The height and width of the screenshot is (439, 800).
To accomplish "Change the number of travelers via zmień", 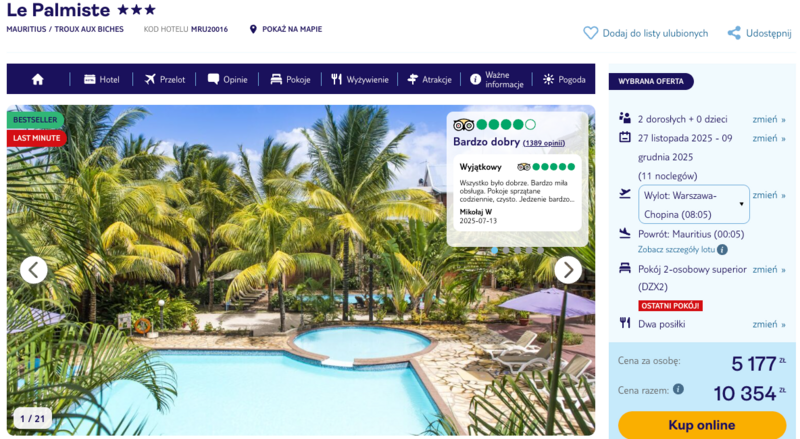I will pyautogui.click(x=768, y=119).
